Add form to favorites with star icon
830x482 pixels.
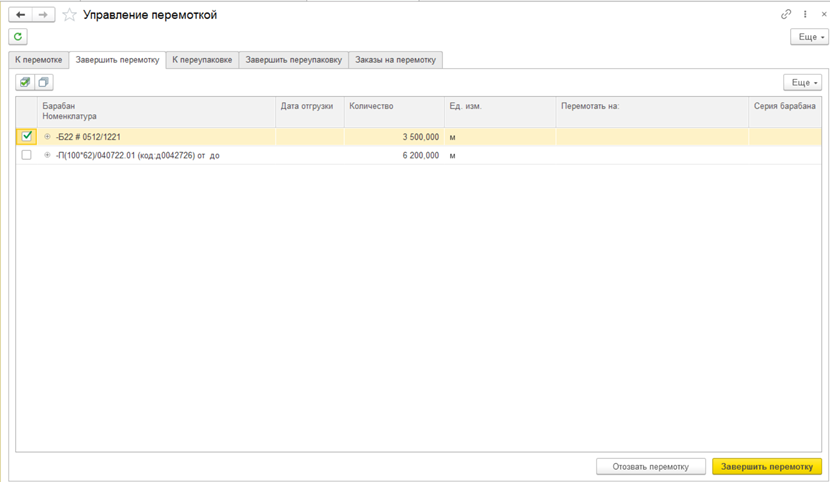coord(69,15)
